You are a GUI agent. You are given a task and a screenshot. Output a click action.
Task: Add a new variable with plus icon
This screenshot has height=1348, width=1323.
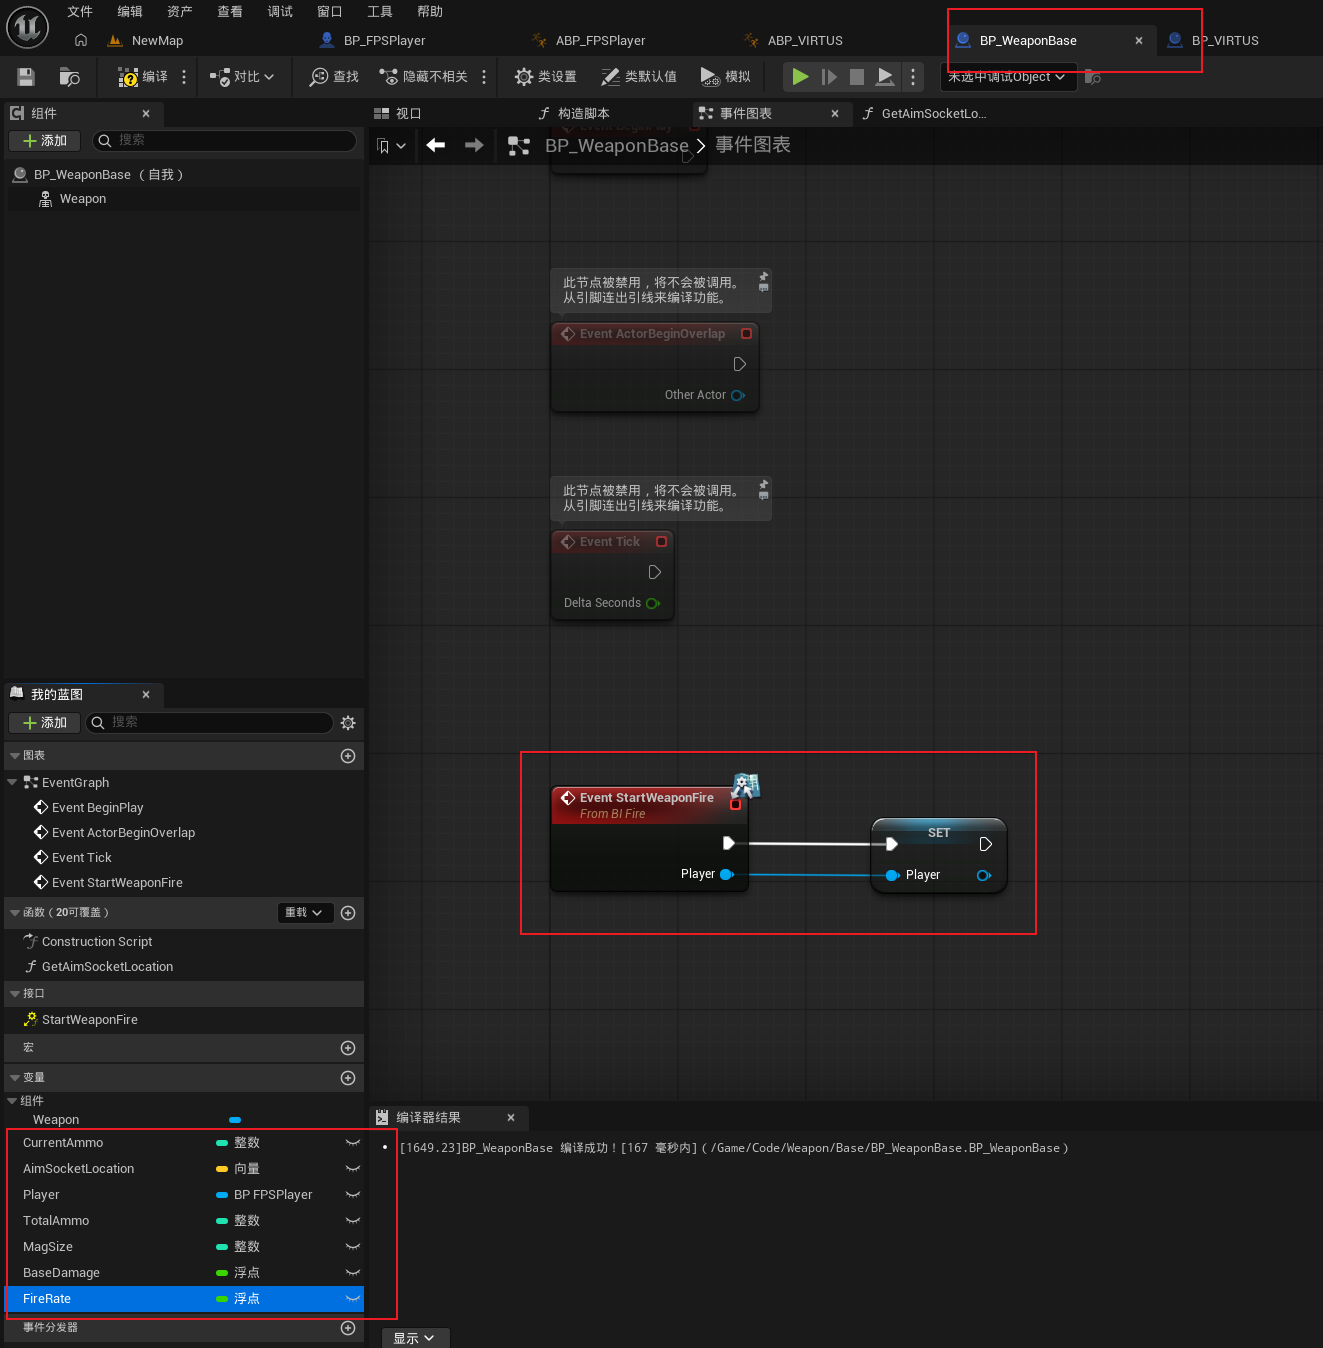(x=348, y=1078)
